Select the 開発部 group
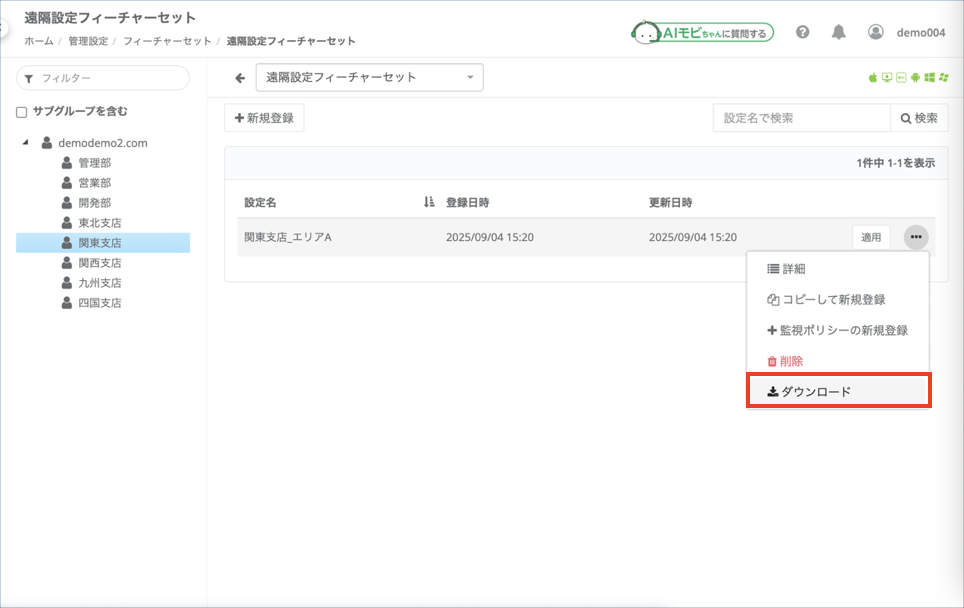 click(95, 203)
